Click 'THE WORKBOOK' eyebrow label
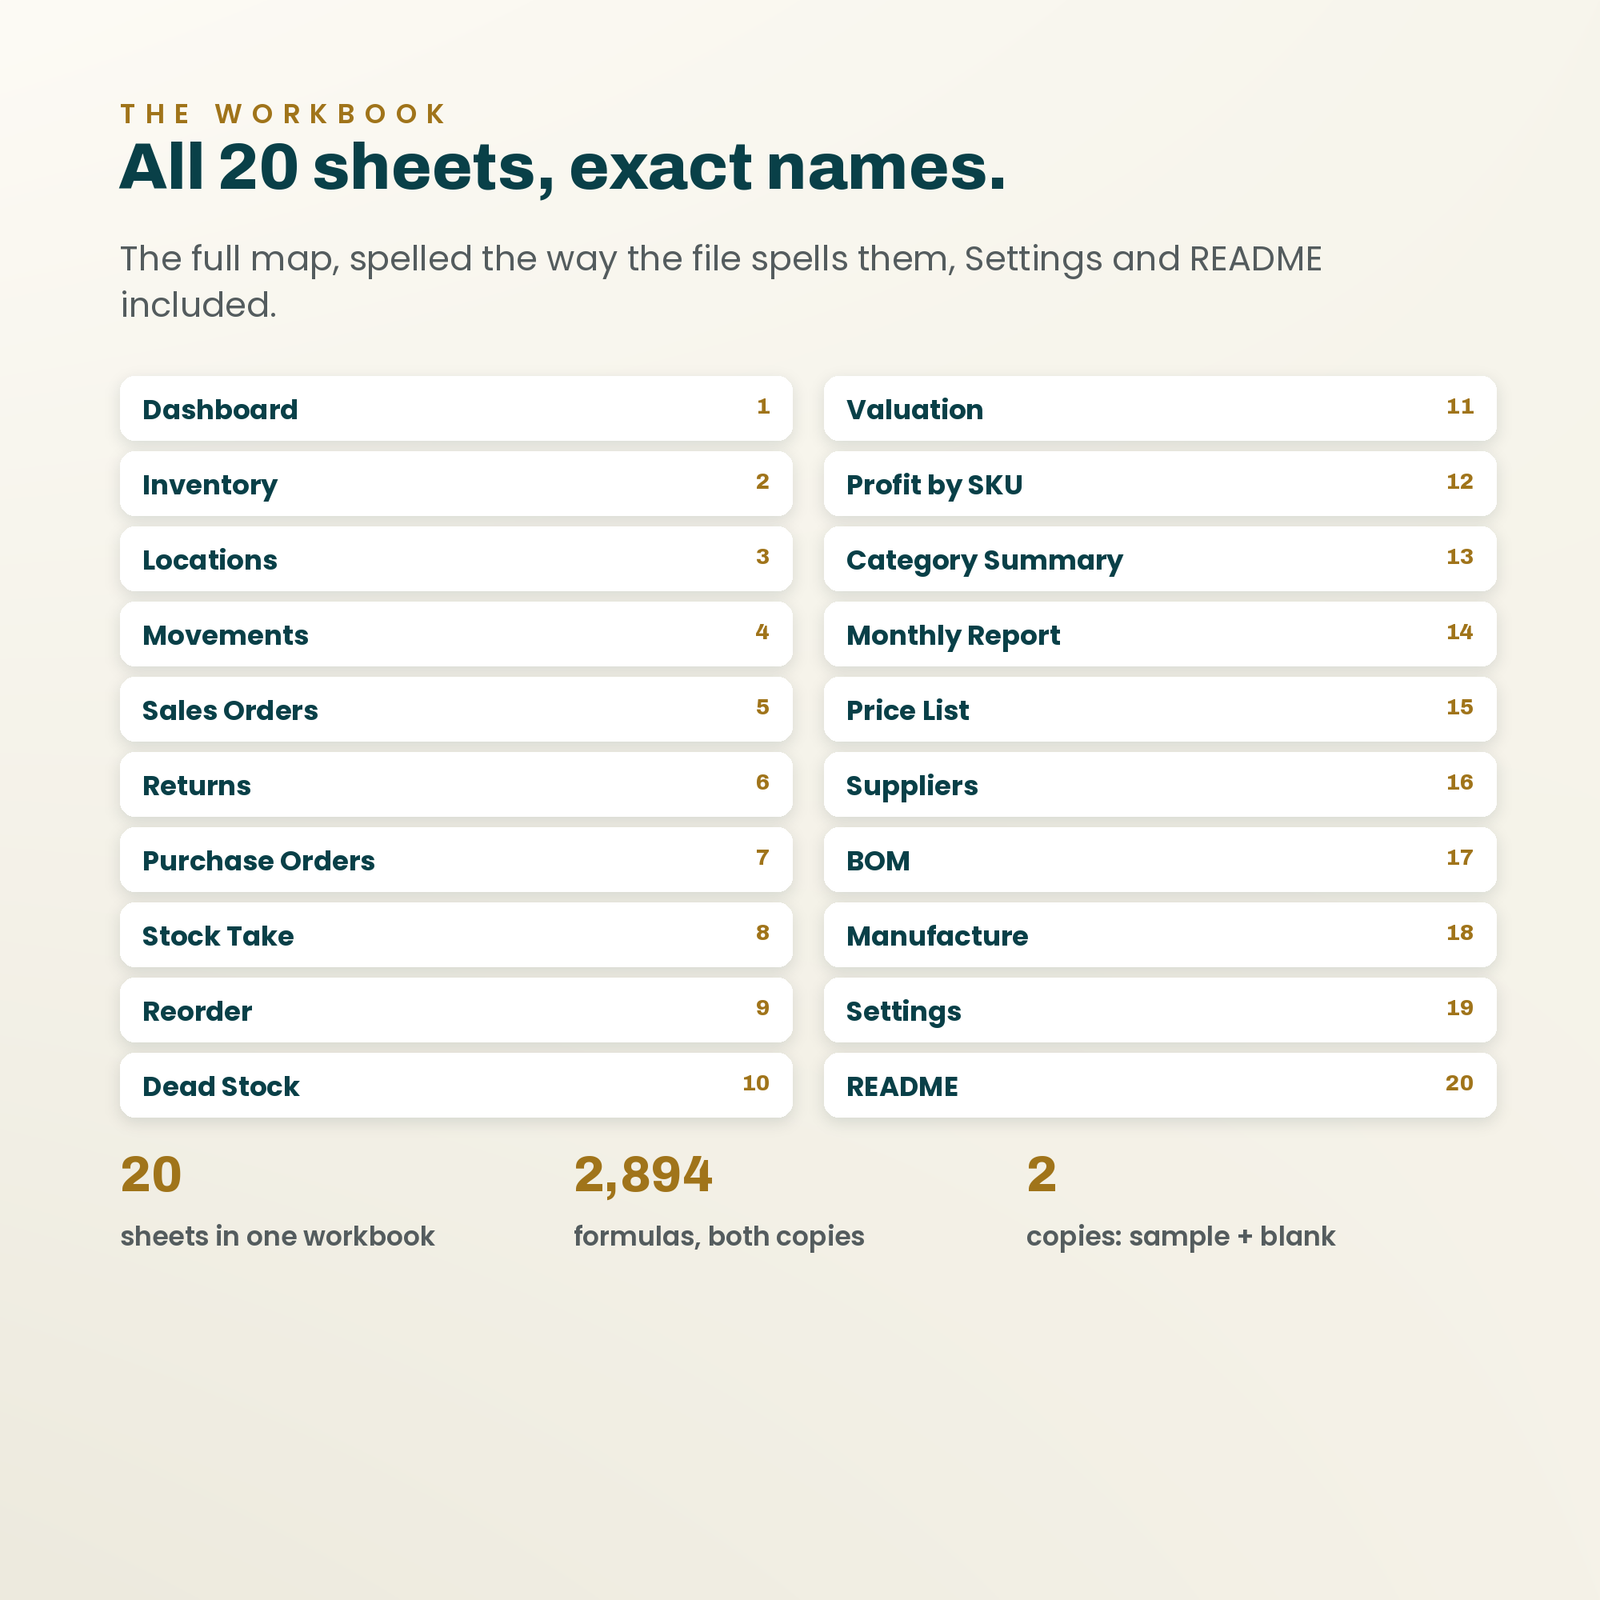This screenshot has height=1600, width=1600. click(284, 114)
